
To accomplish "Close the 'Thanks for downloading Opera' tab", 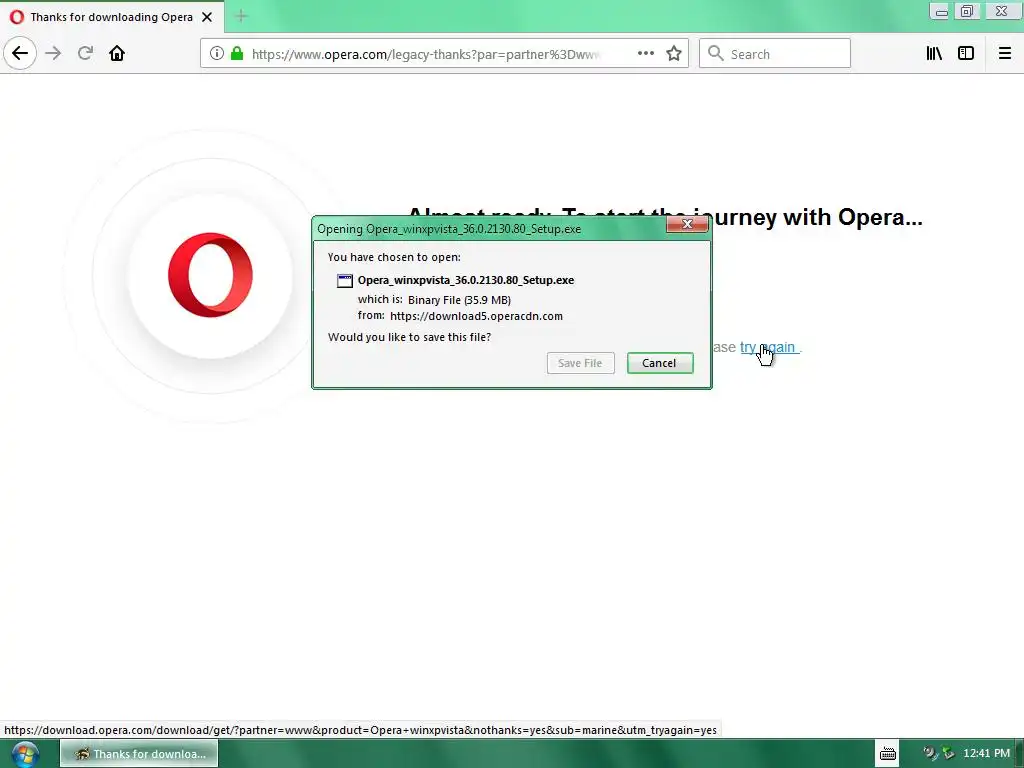I will (207, 17).
